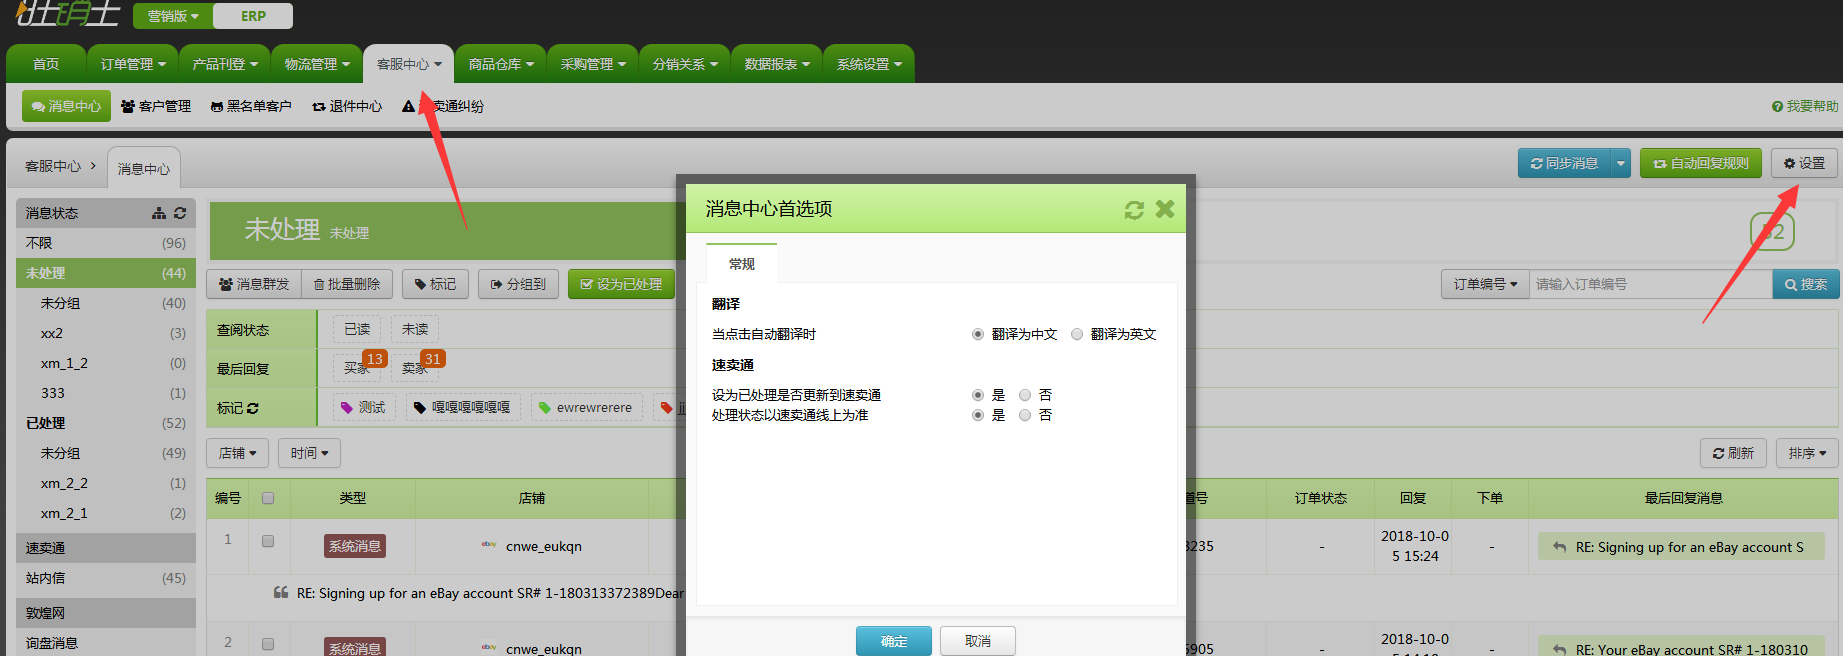This screenshot has width=1843, height=656.
Task: Select the purple 测试 tag filter
Action: (363, 407)
